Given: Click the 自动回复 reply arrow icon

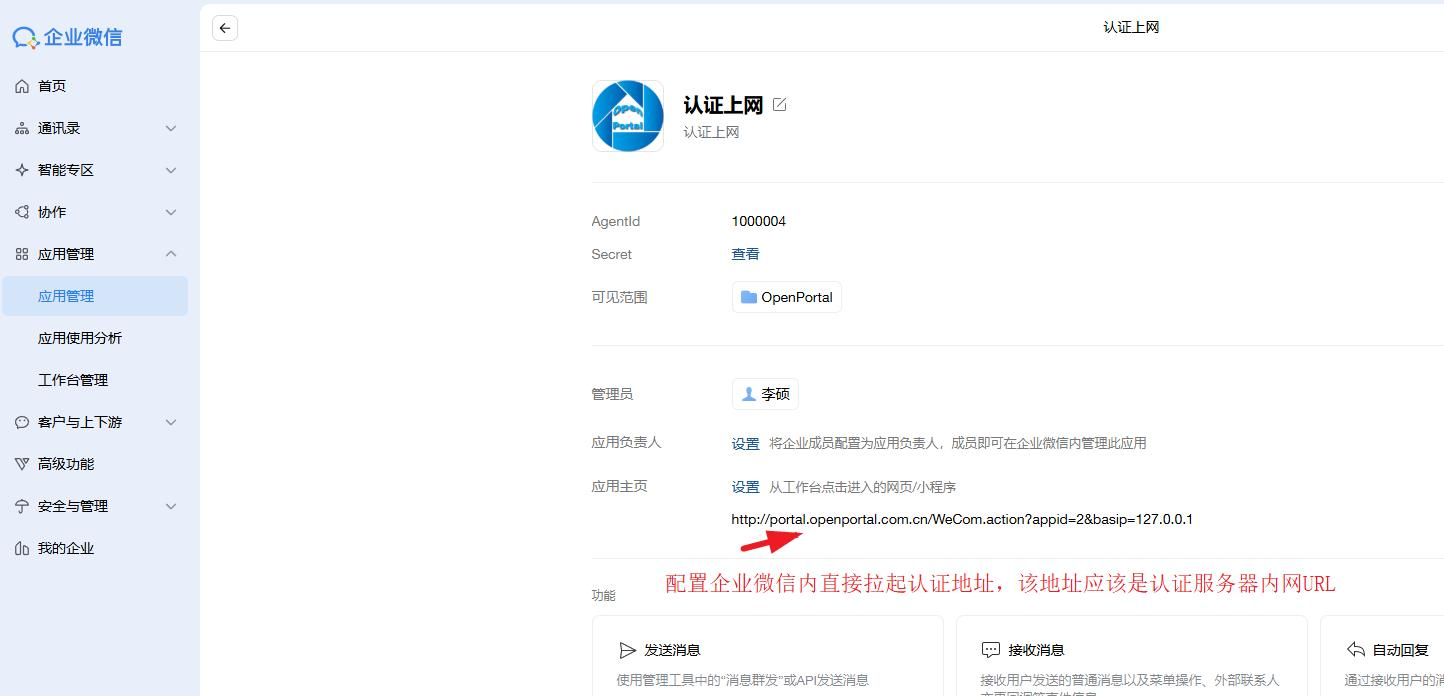Looking at the screenshot, I should click(1356, 650).
